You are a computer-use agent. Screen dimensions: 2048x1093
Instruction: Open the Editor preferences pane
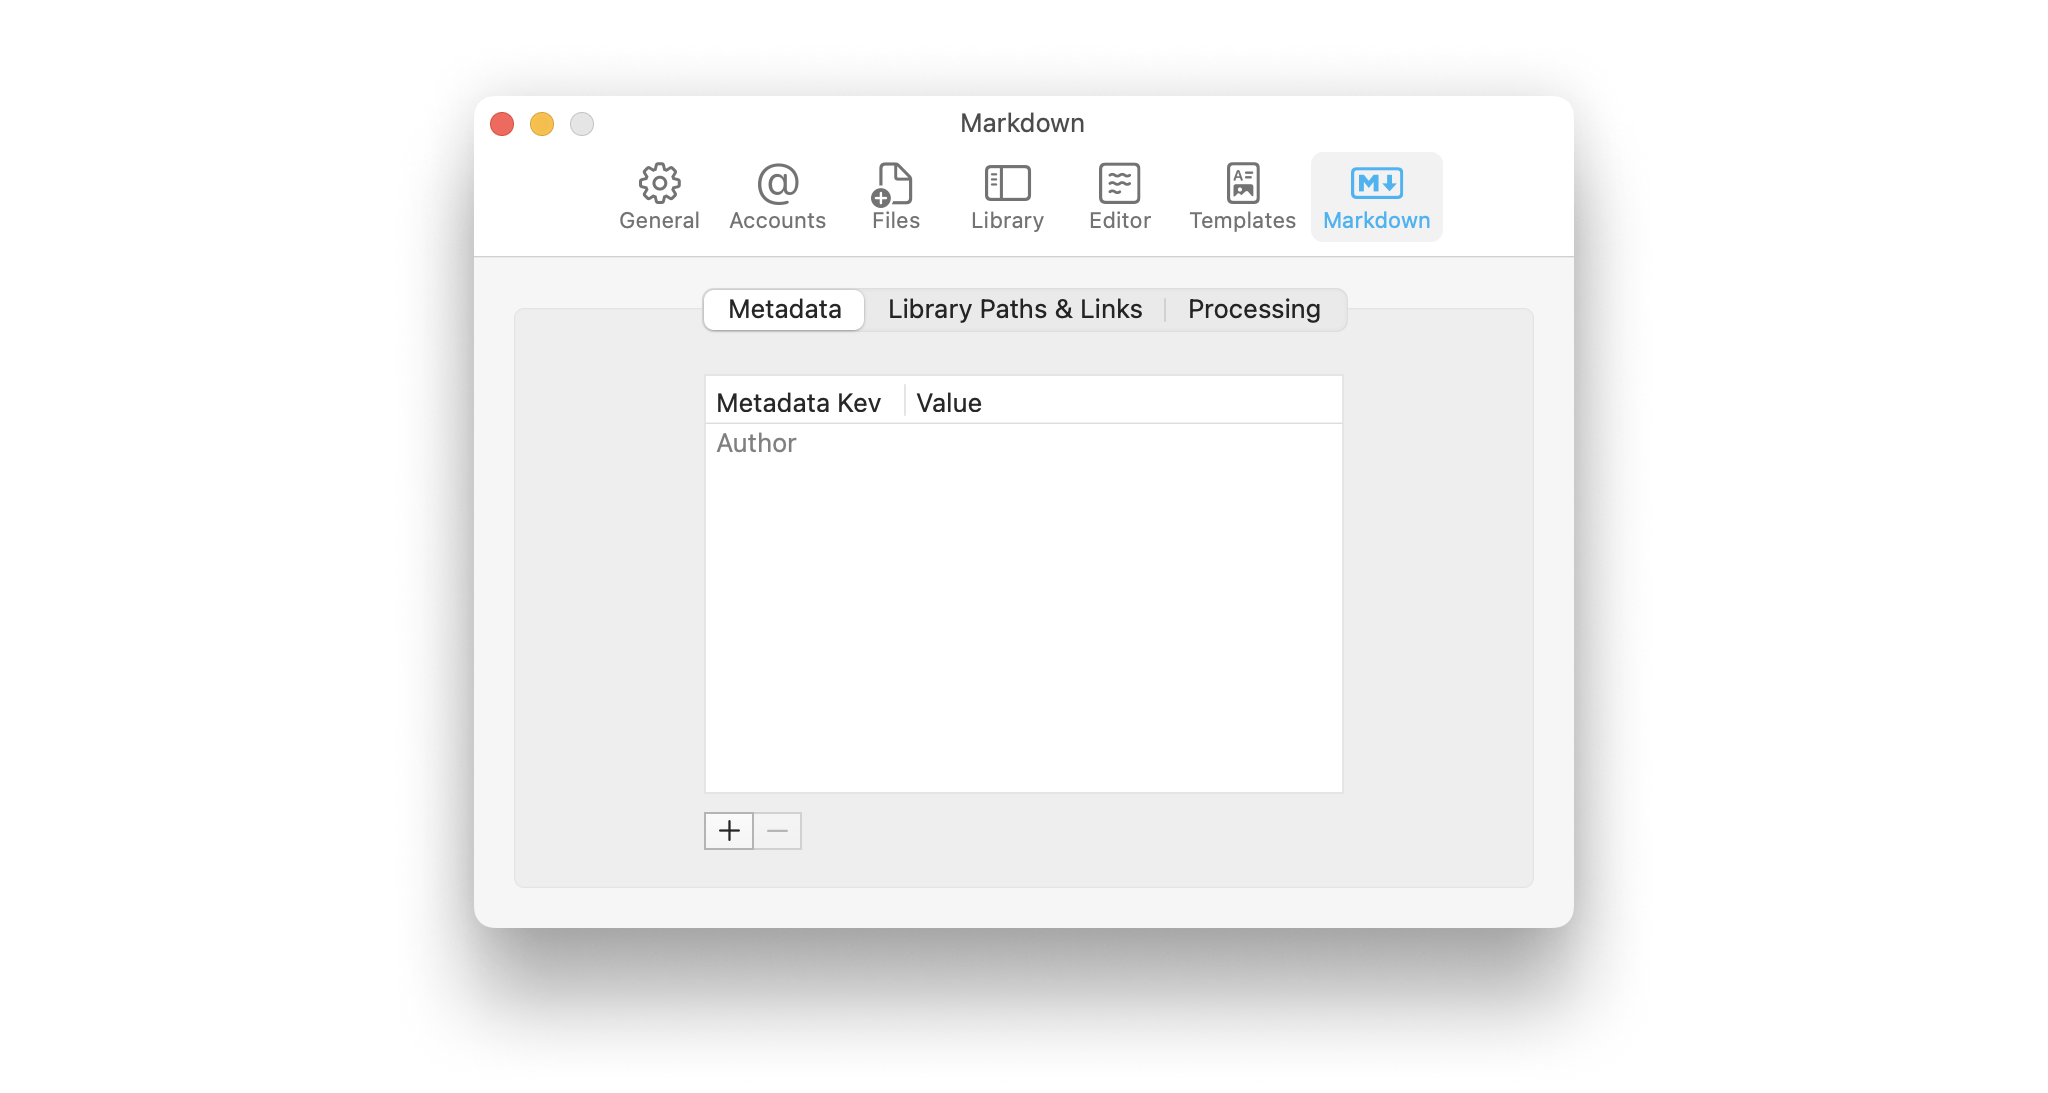click(1119, 195)
